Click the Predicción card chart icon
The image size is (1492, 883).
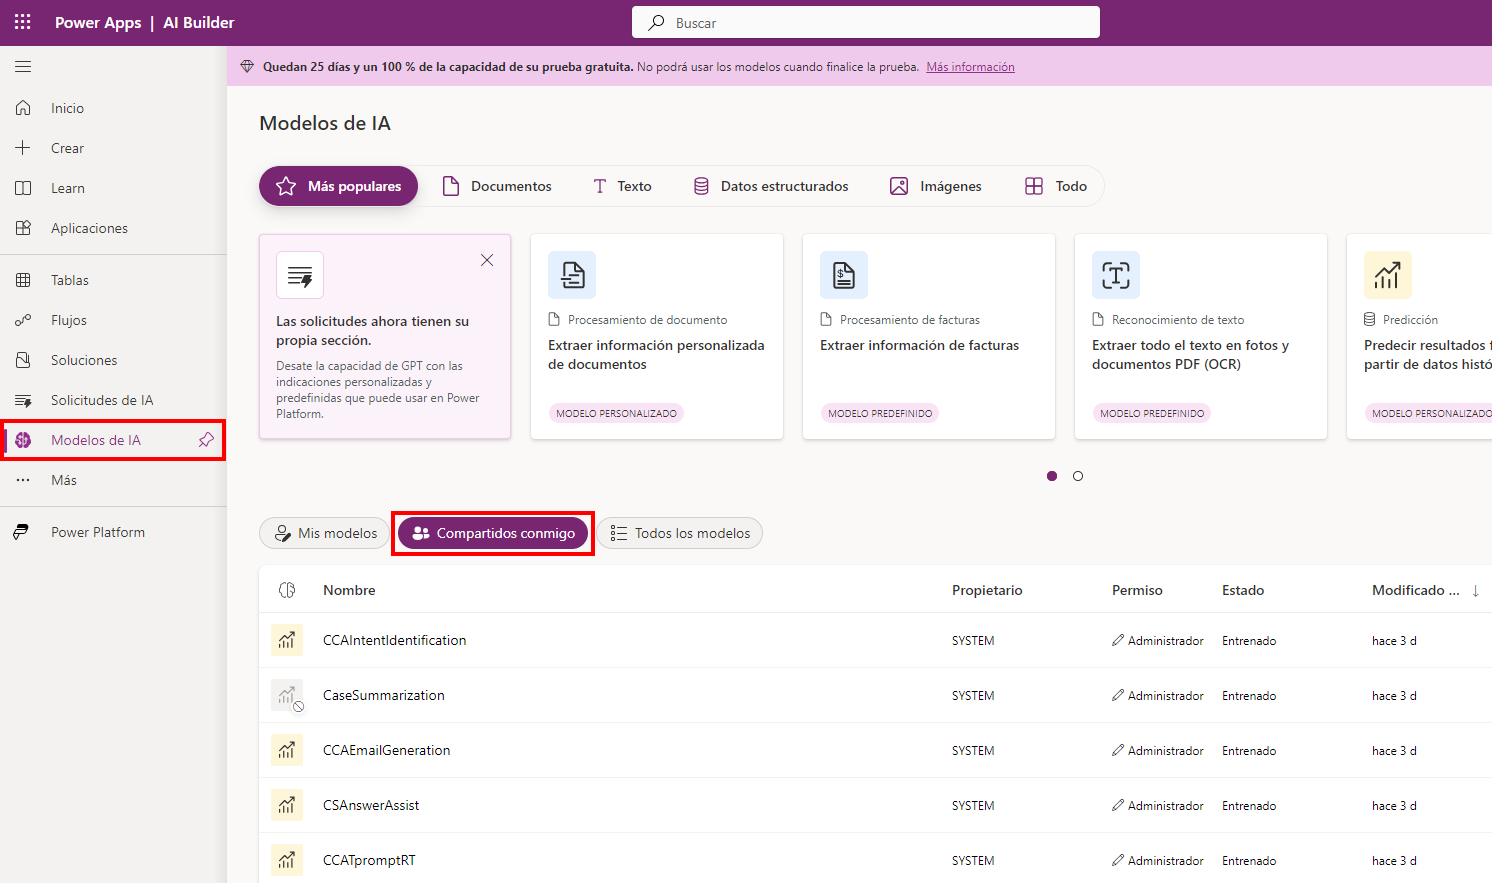[1388, 275]
